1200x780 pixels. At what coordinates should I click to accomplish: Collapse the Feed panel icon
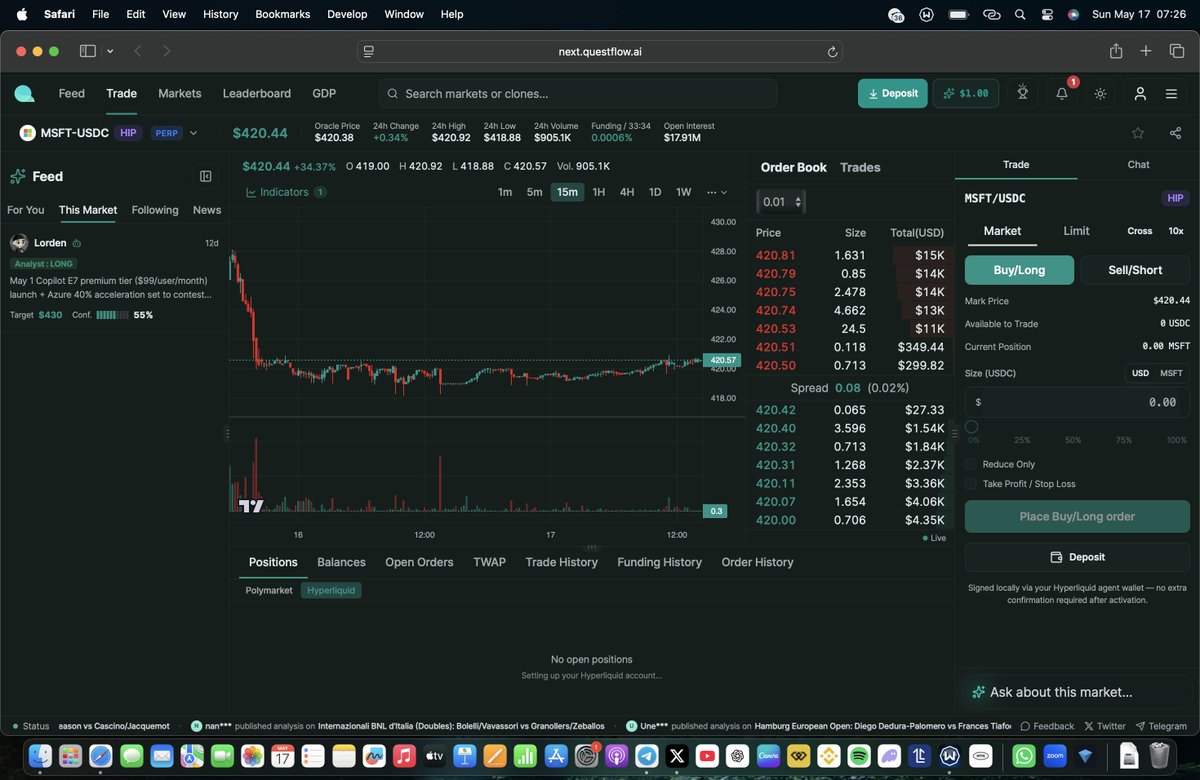(206, 176)
